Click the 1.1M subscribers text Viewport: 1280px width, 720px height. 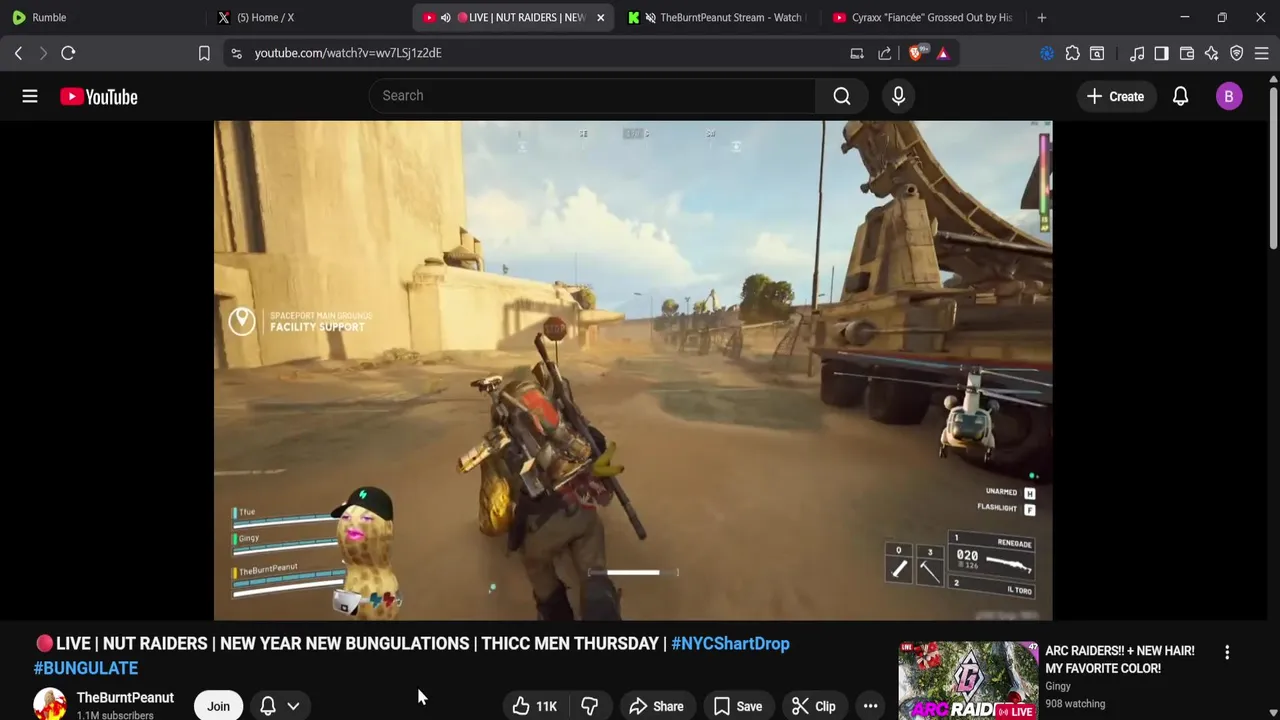[x=115, y=715]
